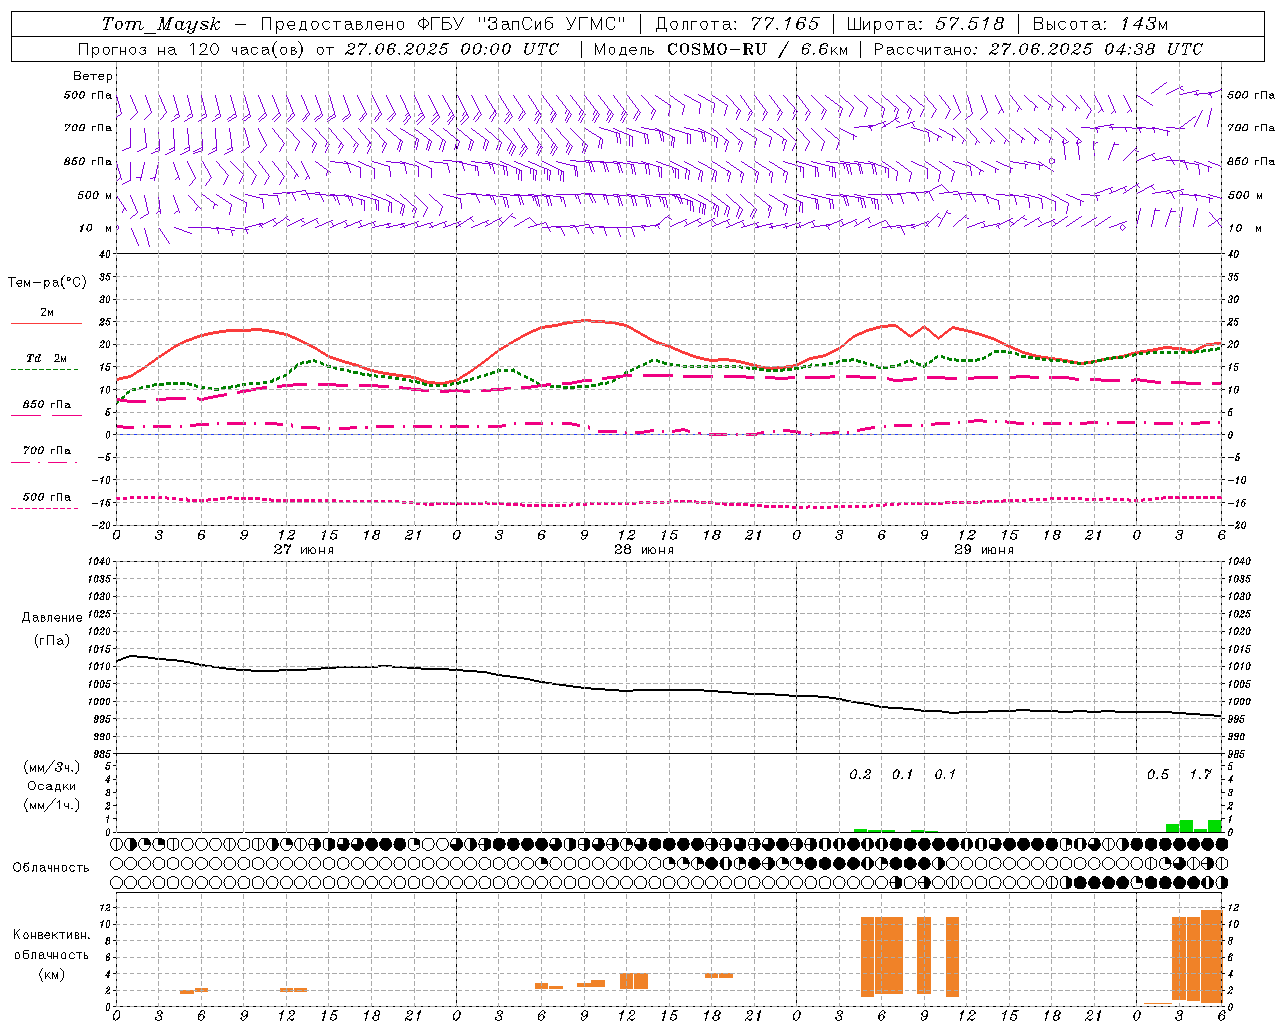1280x1024 pixels.
Task: Select the (гПа) unit under Давление
Action: click(x=52, y=640)
